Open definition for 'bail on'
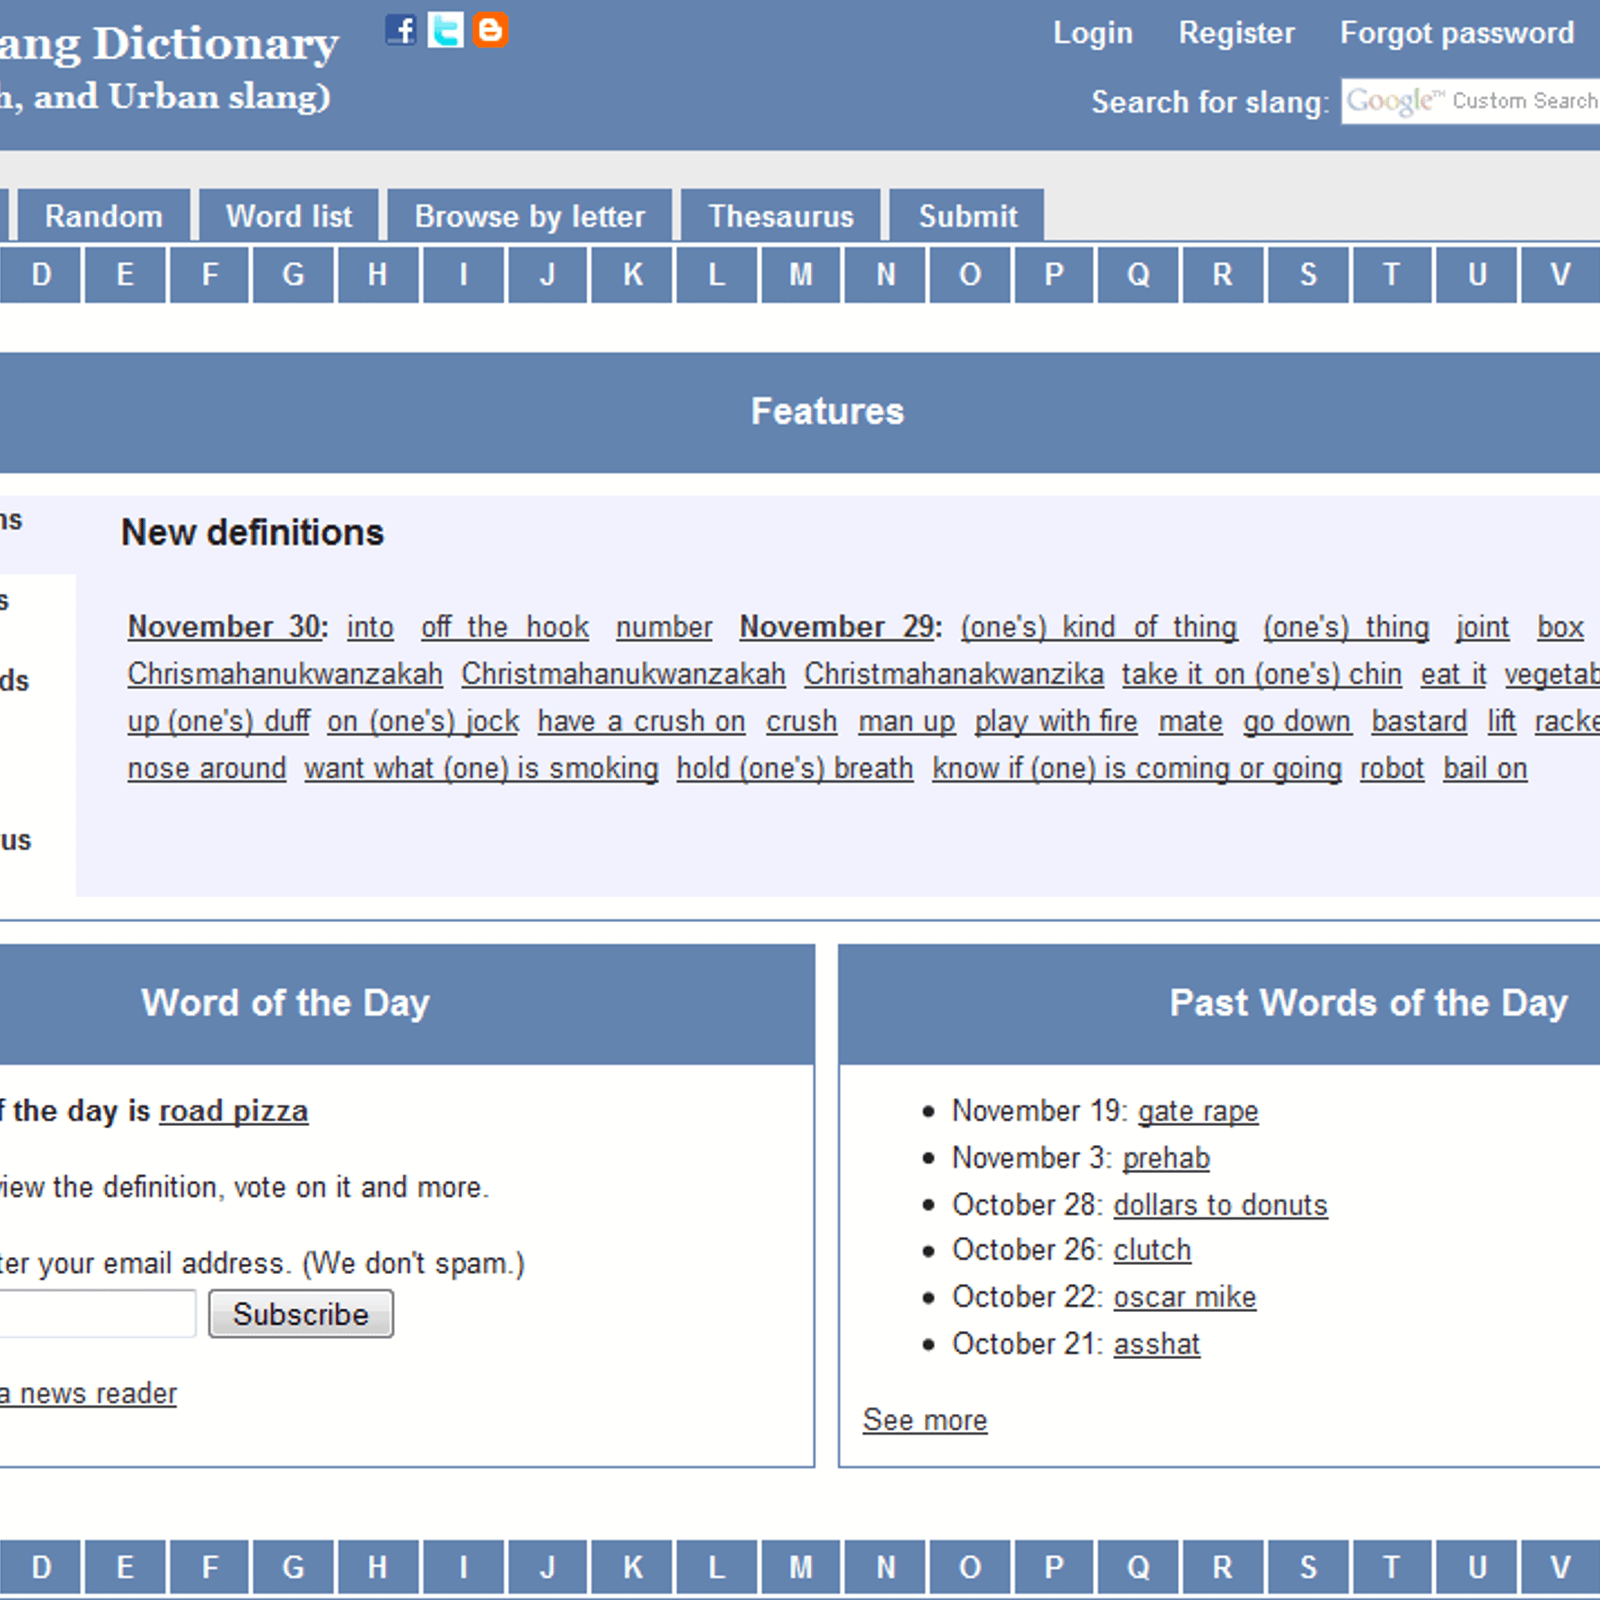The width and height of the screenshot is (1600, 1600). [1485, 768]
